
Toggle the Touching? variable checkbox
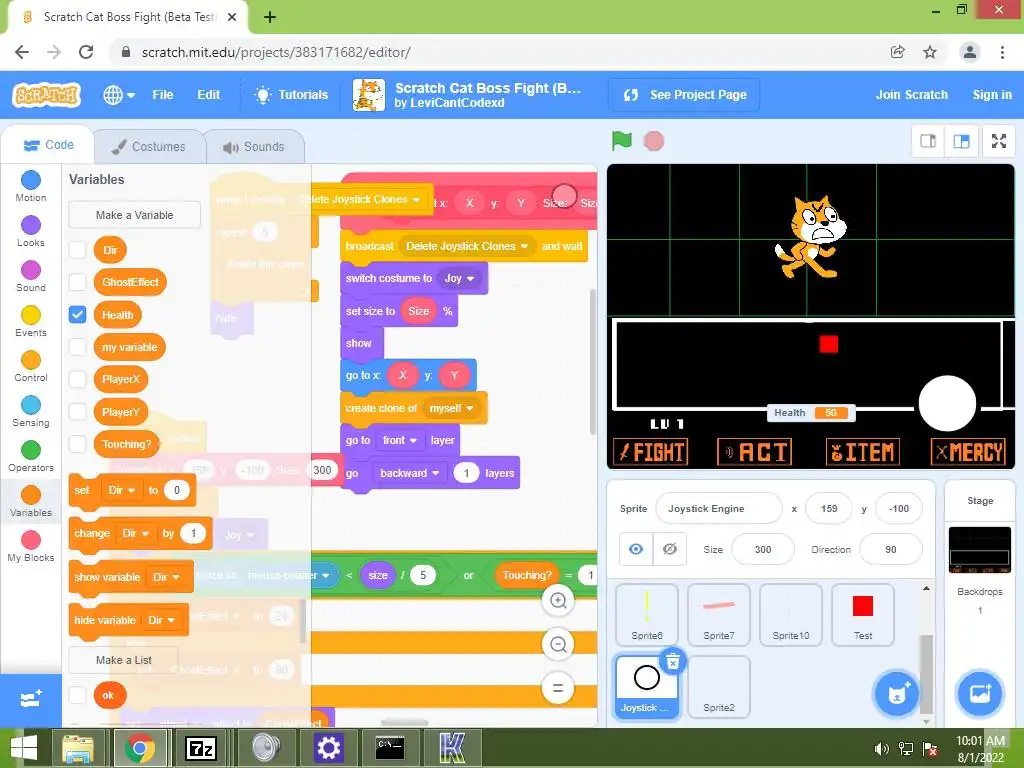pyautogui.click(x=78, y=444)
